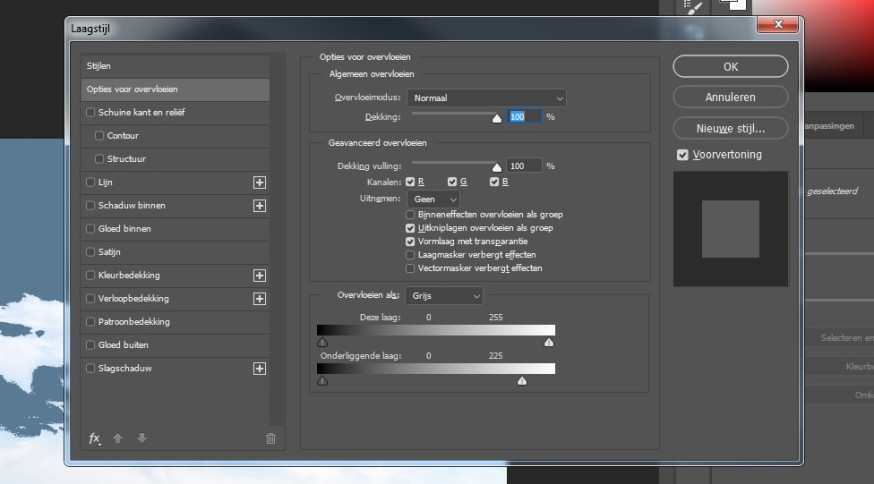Click the Dekking vulling percentage field
This screenshot has width=874, height=484.
pyautogui.click(x=524, y=166)
